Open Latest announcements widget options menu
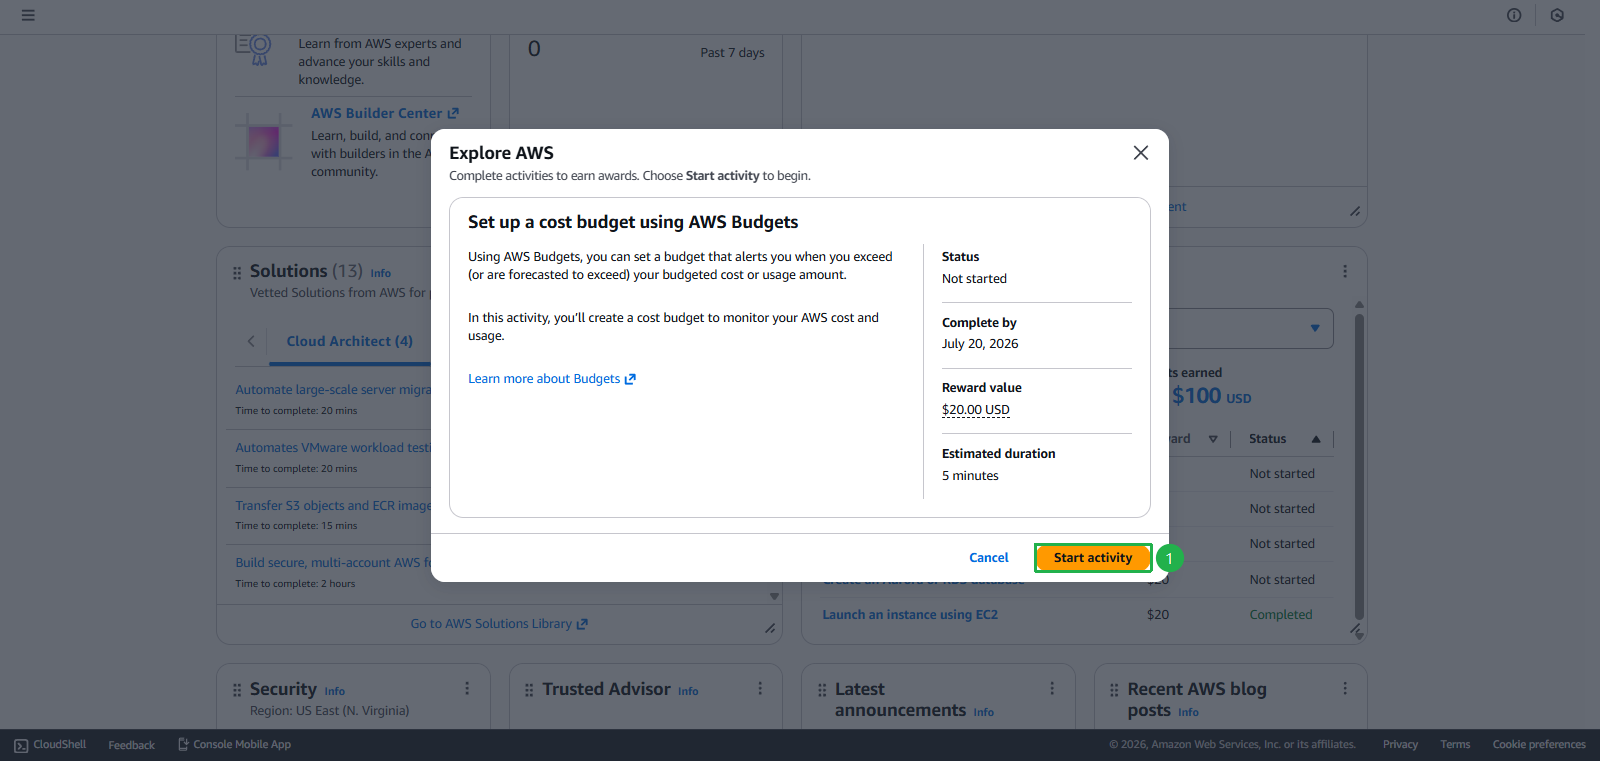 [x=1052, y=689]
